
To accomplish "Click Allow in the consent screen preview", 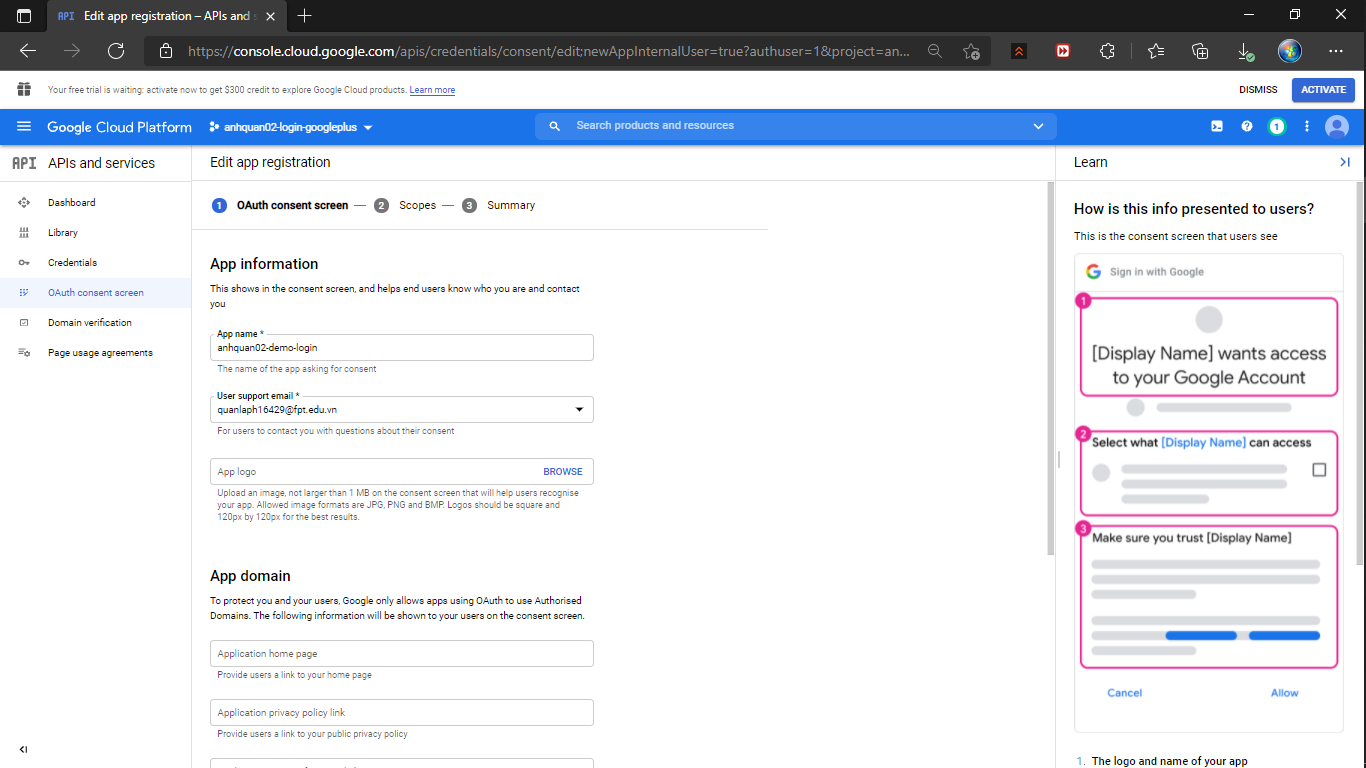I will [x=1284, y=693].
